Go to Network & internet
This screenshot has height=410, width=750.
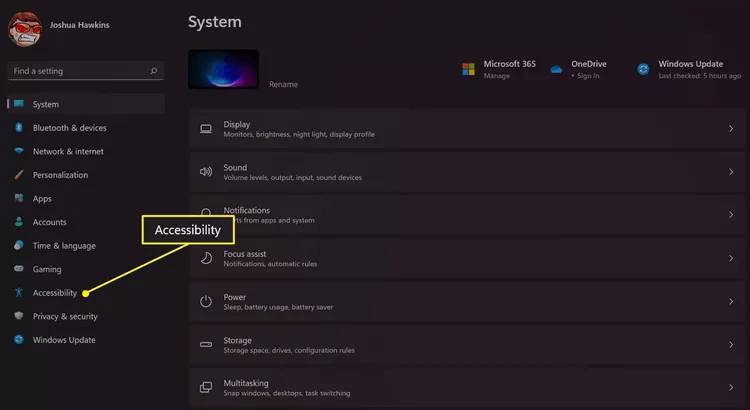68,151
